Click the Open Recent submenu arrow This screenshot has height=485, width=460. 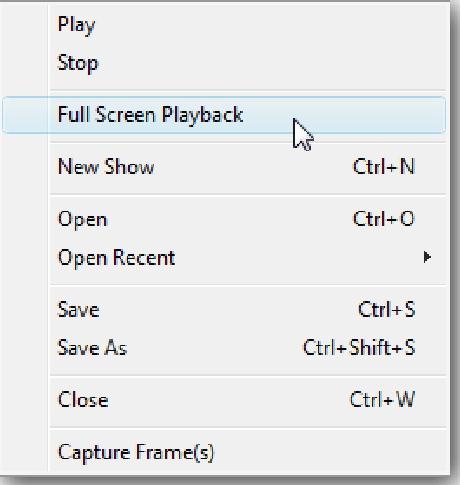(x=427, y=257)
